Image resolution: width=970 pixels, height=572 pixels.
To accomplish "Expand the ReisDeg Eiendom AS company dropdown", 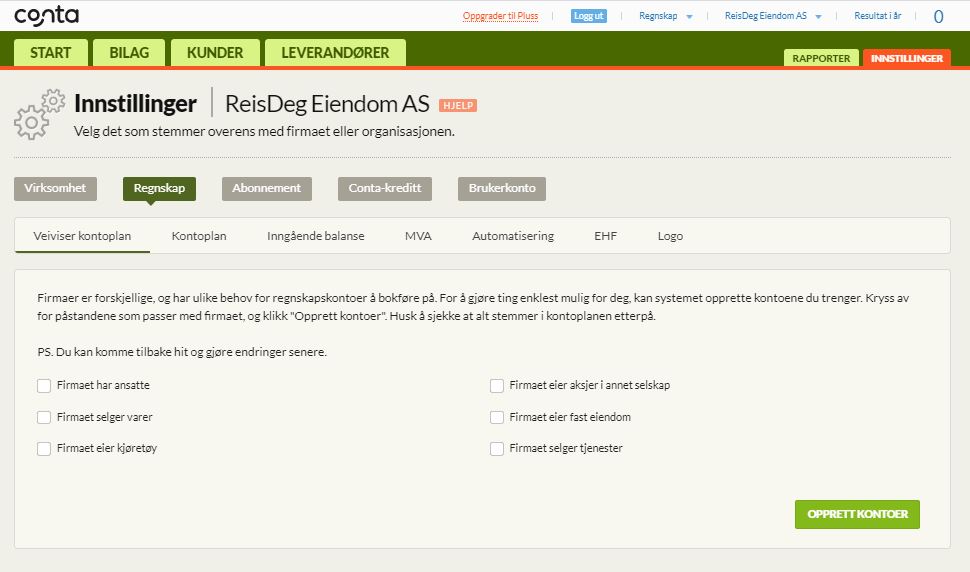I will point(773,16).
